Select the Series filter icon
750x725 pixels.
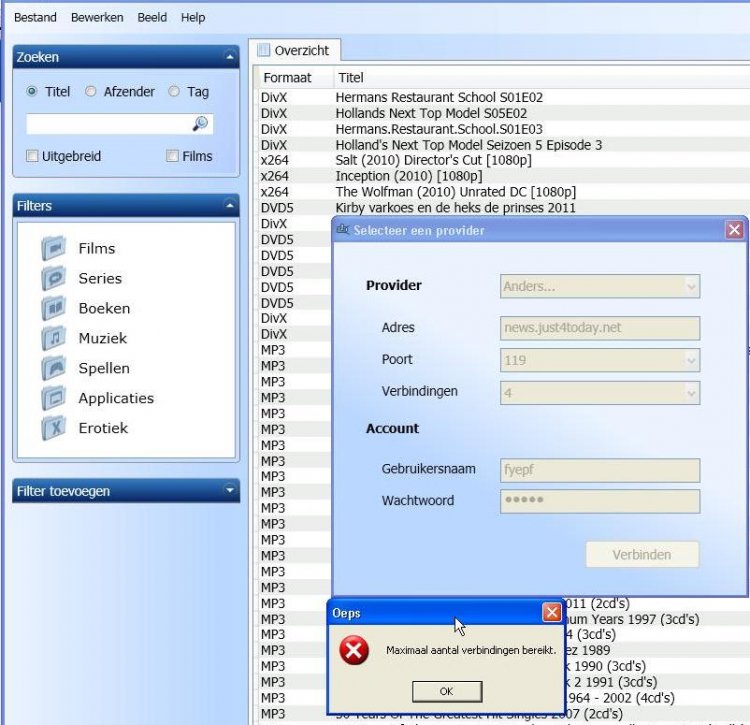[53, 278]
